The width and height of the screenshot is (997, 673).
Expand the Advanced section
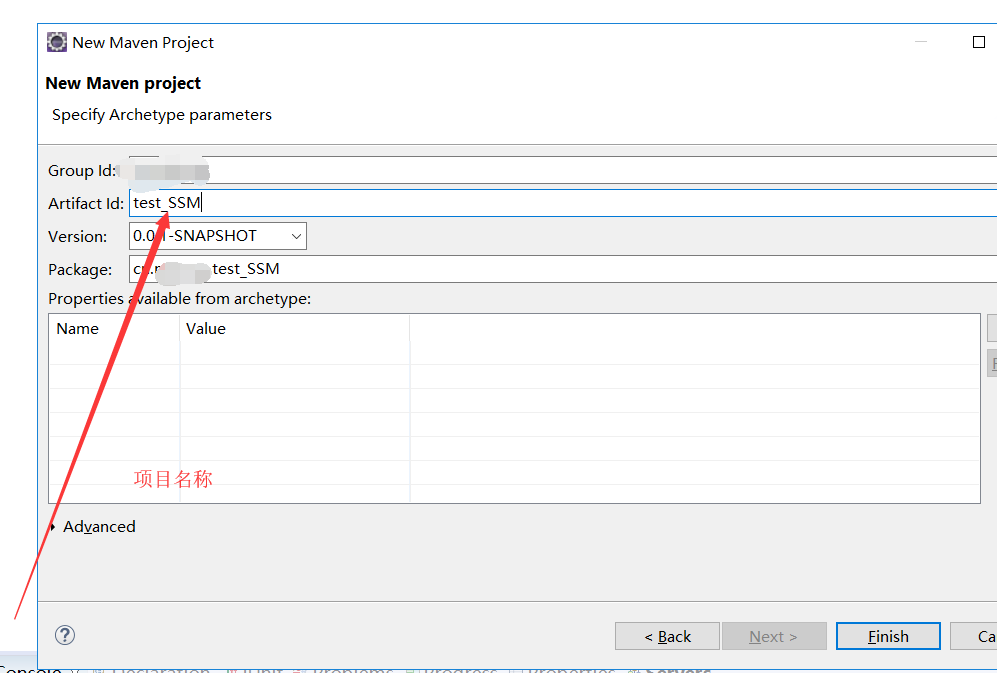point(53,527)
